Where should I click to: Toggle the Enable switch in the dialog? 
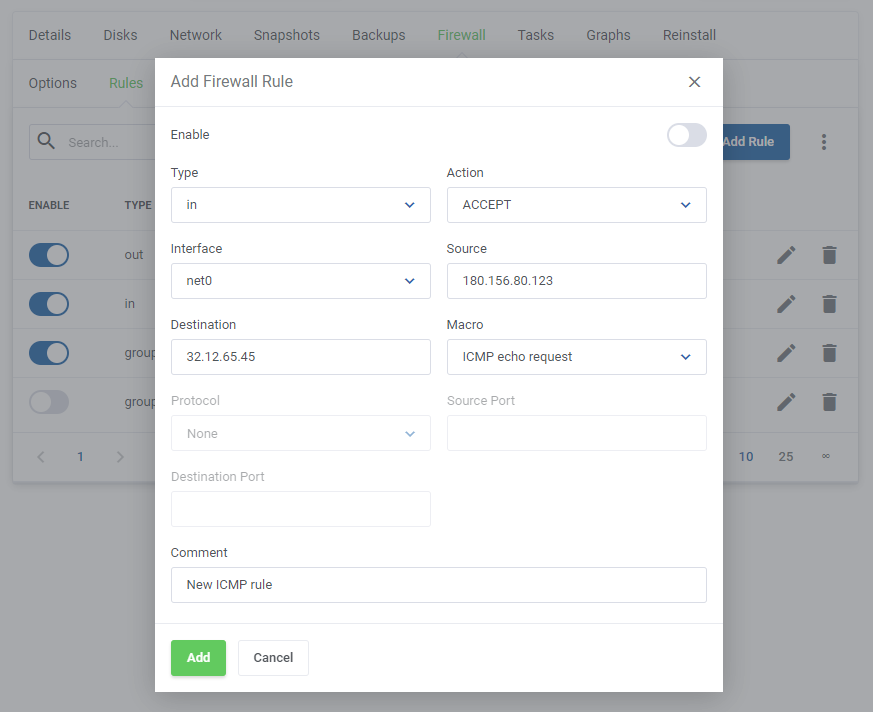tap(686, 135)
